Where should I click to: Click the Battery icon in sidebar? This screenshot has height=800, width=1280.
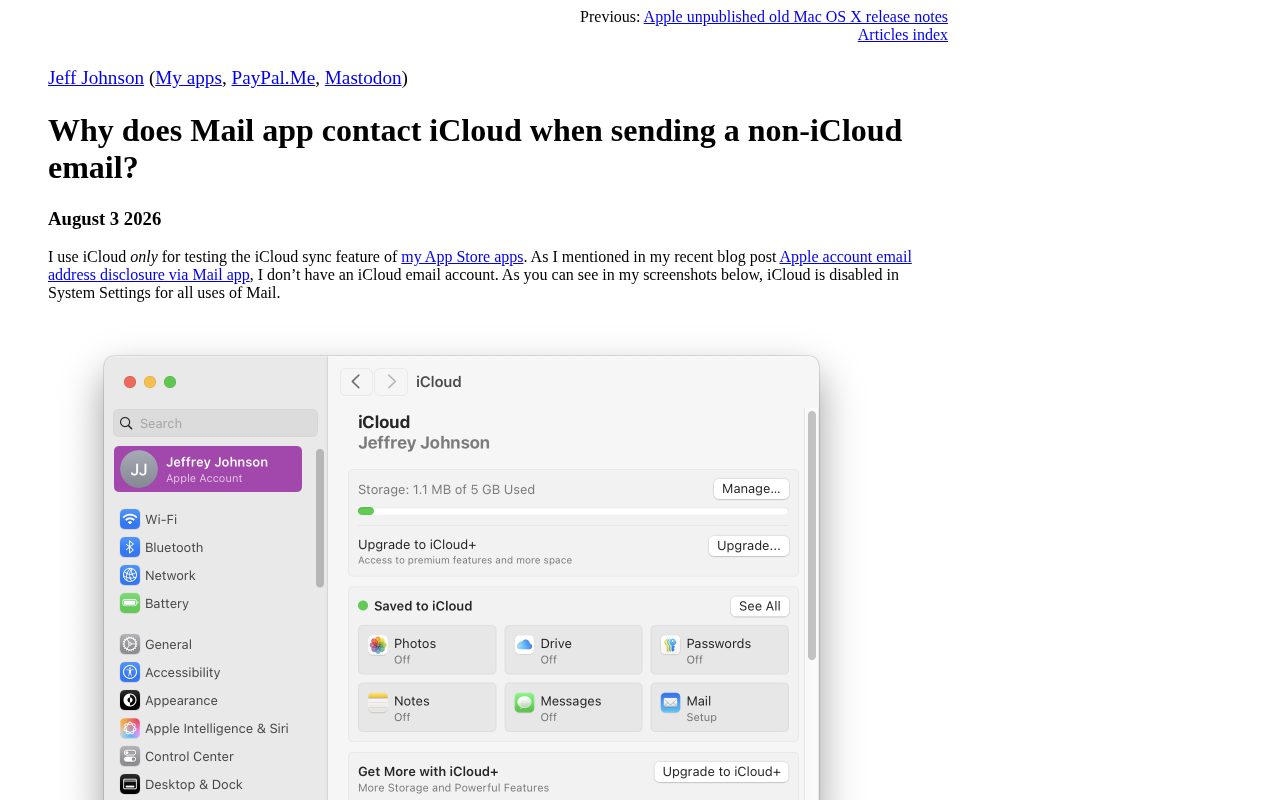point(130,603)
